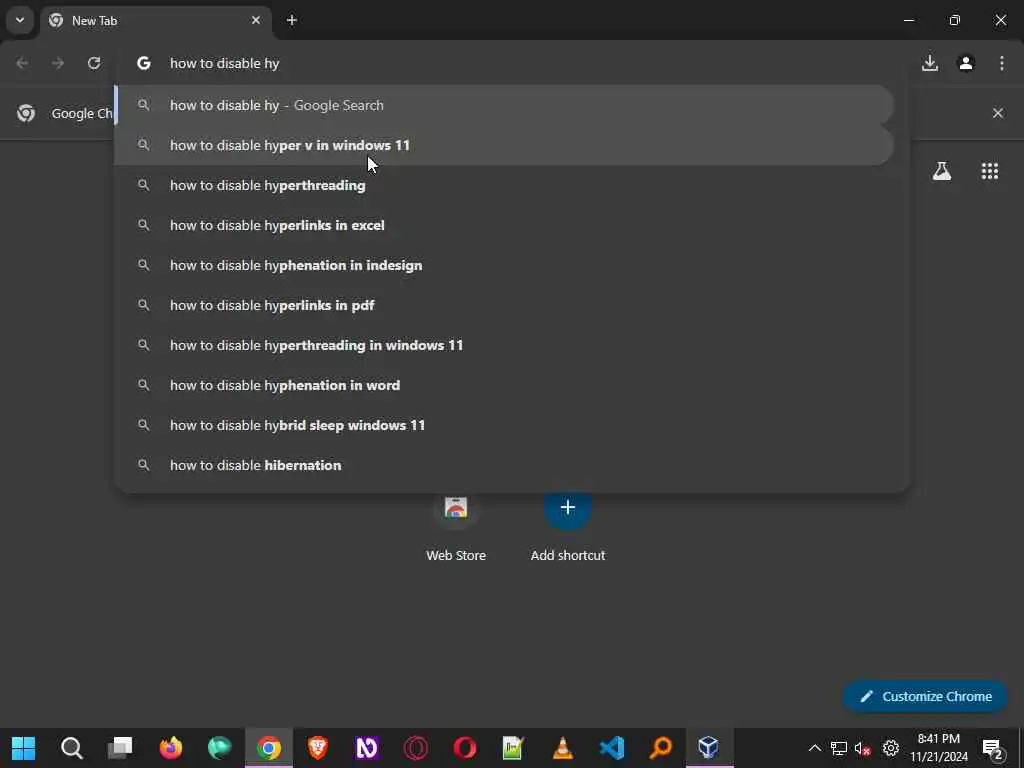This screenshot has width=1024, height=768.
Task: Choose 'how to disable hy - Google Search' suggestion
Action: (504, 105)
